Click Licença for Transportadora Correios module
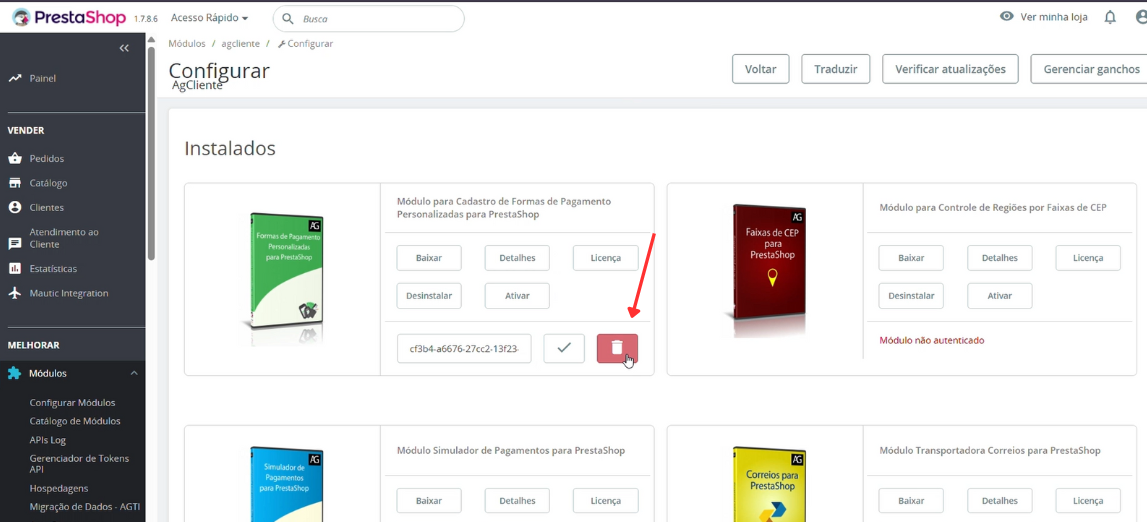 [1088, 501]
